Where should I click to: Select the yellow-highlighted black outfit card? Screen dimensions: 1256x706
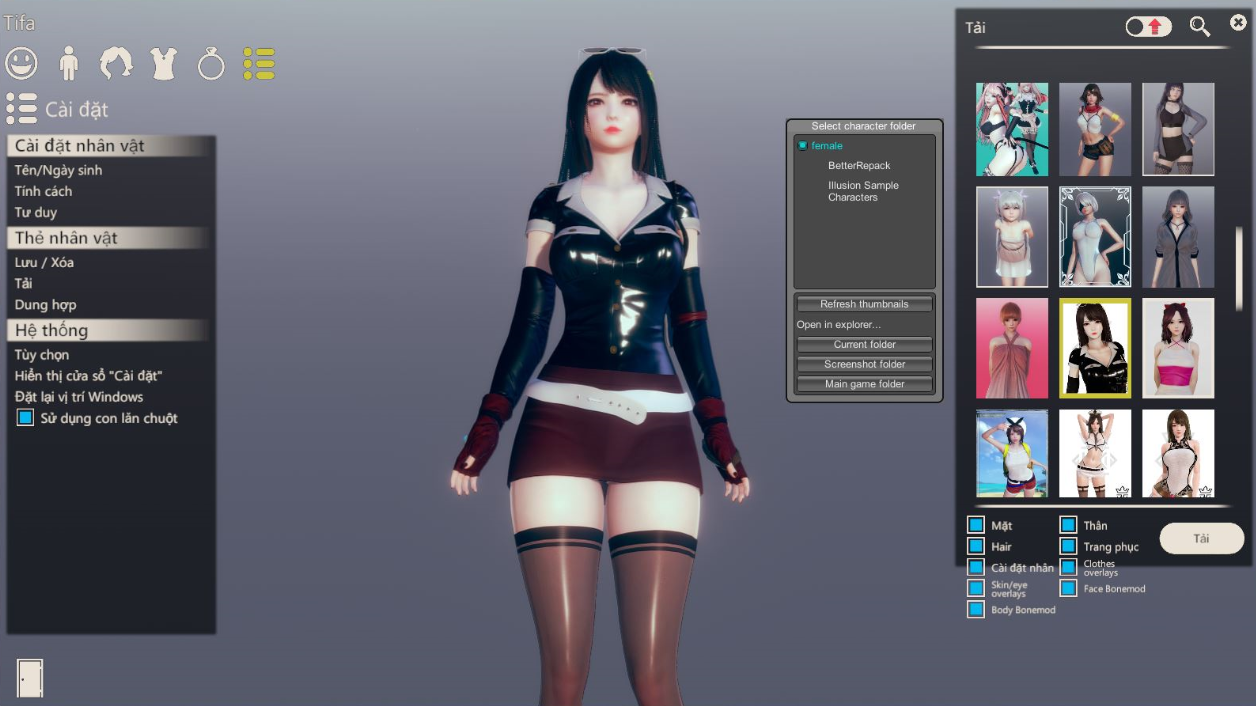pyautogui.click(x=1095, y=347)
